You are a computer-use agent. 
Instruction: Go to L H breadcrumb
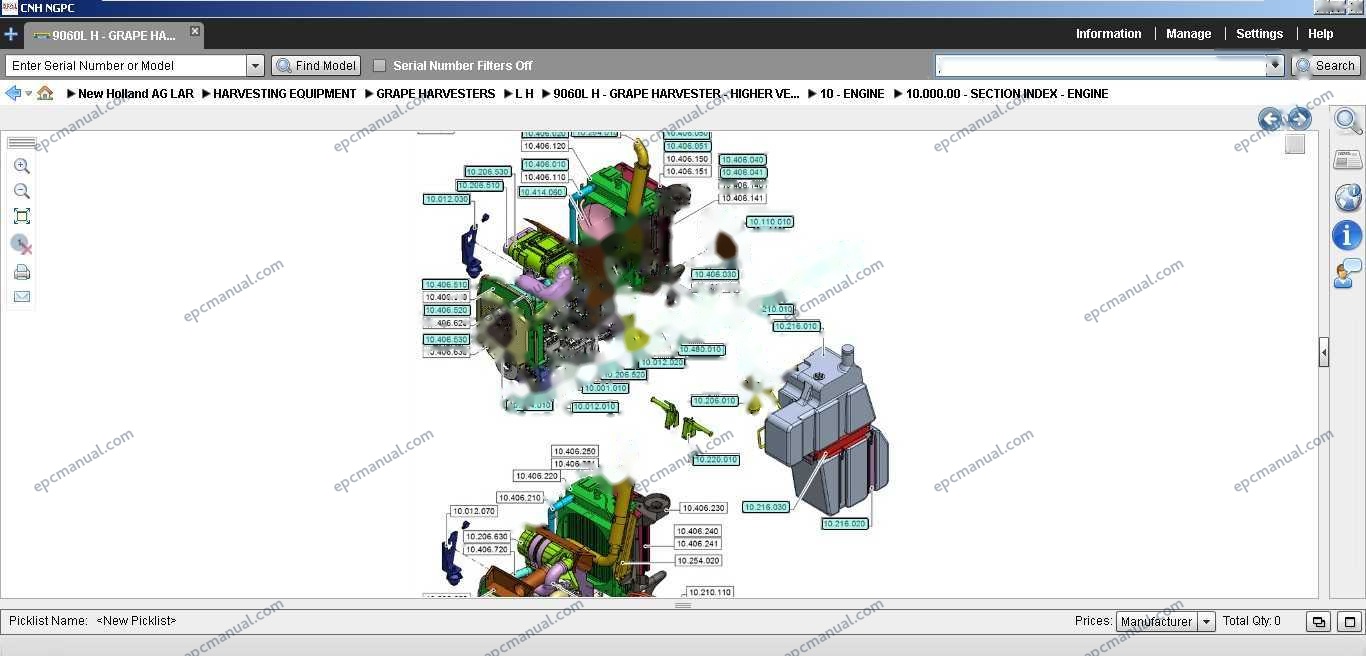click(x=524, y=94)
